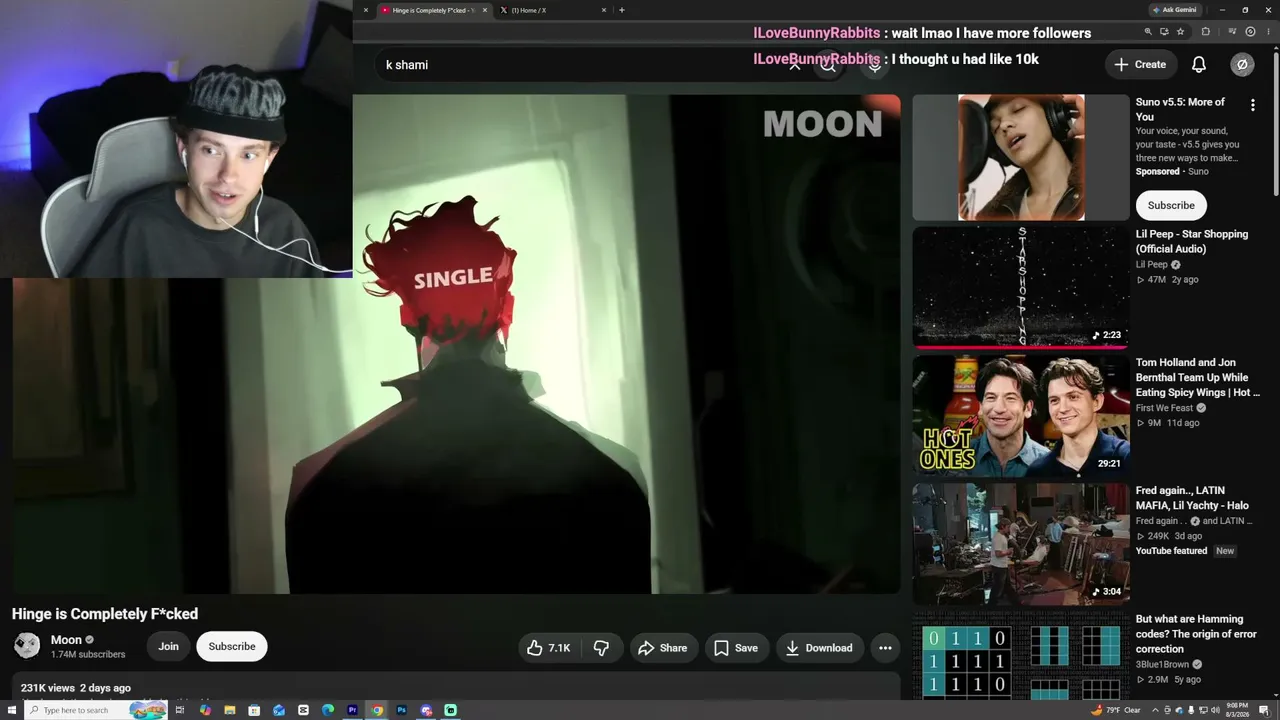Open 'But what are Hamming codes?' title
The width and height of the screenshot is (1280, 720).
[1196, 633]
